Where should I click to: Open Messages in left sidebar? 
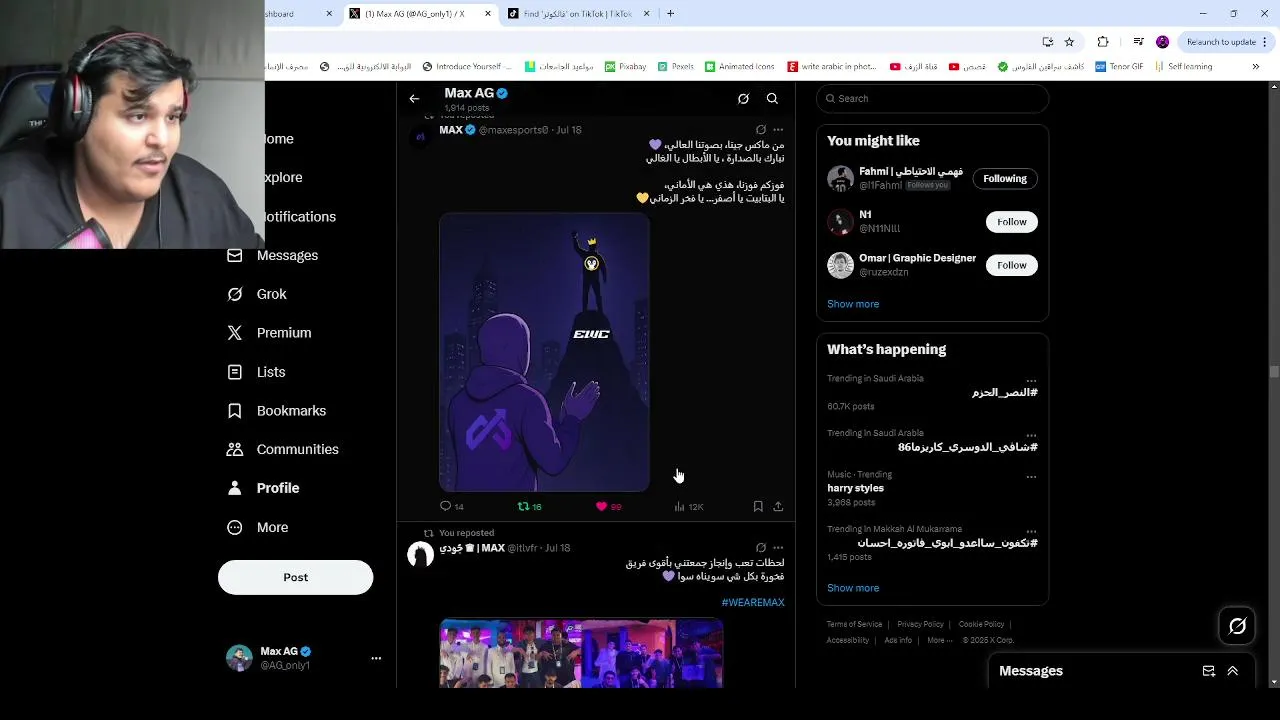pyautogui.click(x=273, y=255)
